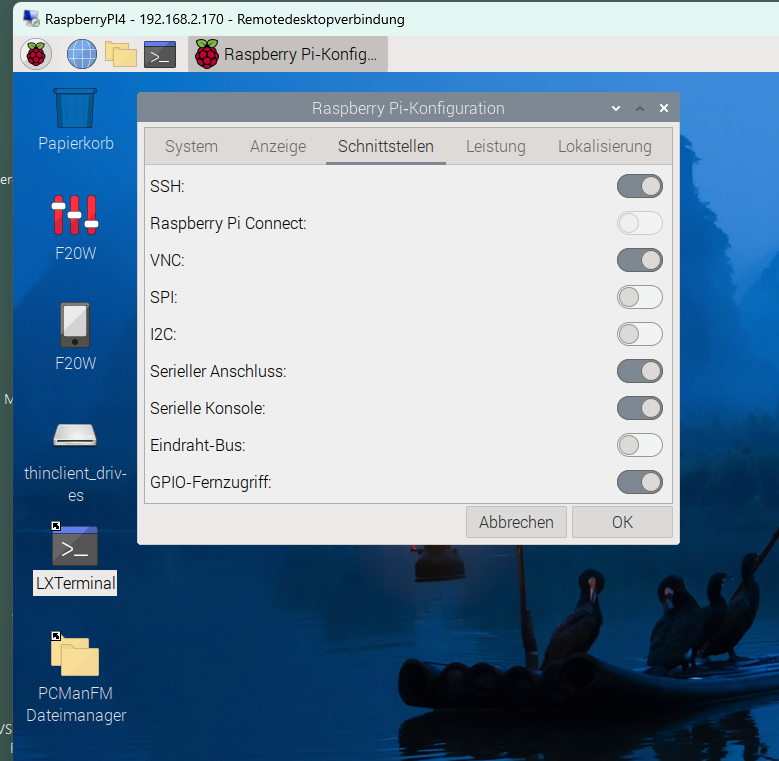Click the SSH: label text
Viewport: 779px width, 761px height.
pos(167,186)
